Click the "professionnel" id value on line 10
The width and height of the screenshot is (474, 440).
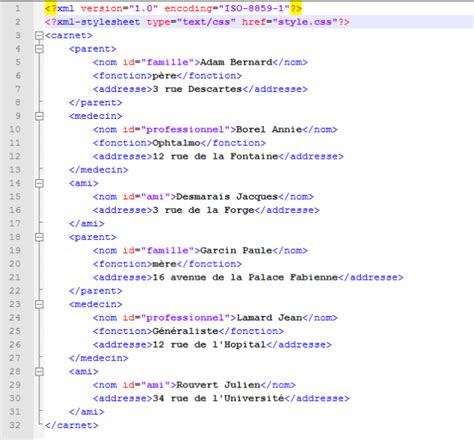coord(185,129)
